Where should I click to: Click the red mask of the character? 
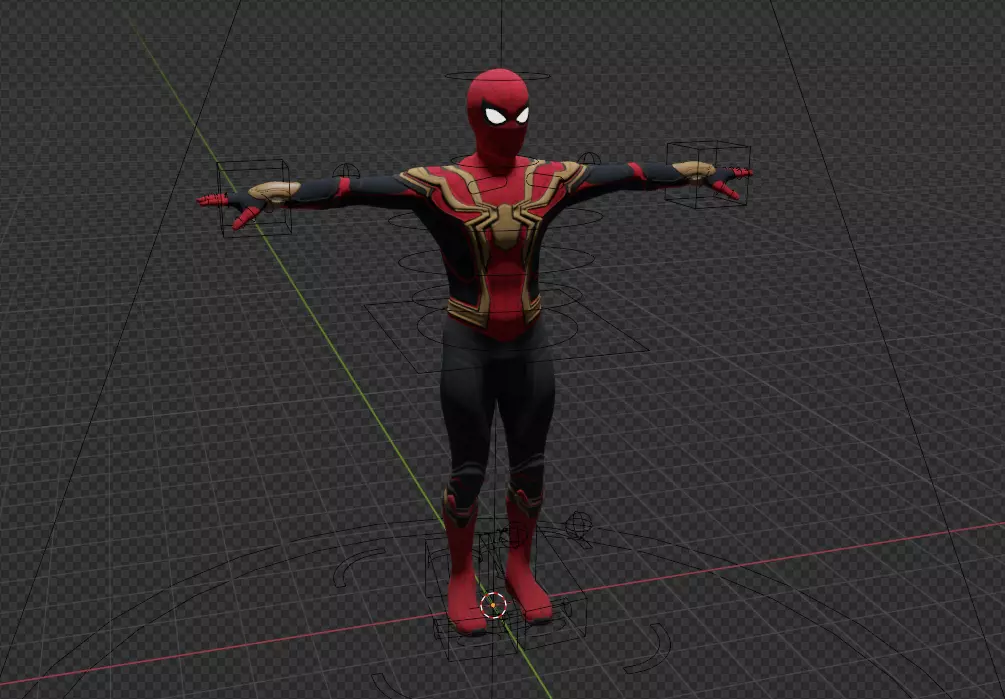tap(498, 115)
